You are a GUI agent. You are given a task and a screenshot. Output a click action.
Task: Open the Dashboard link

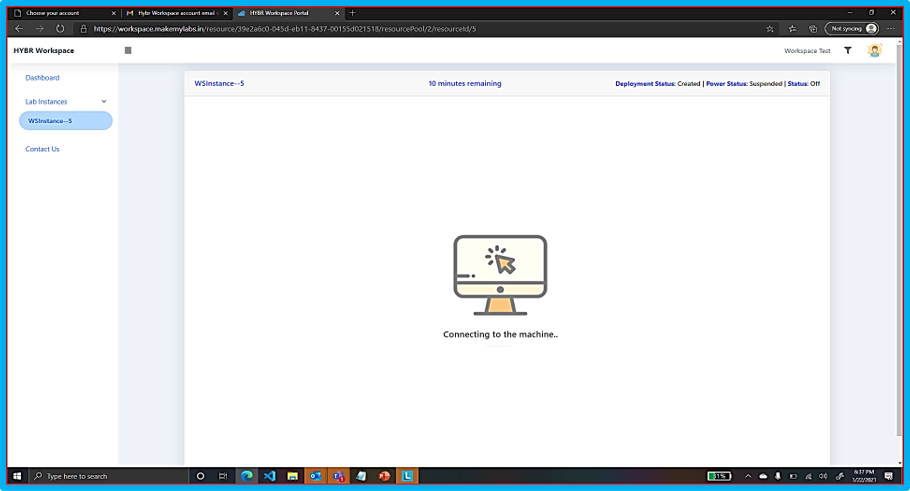tap(42, 78)
